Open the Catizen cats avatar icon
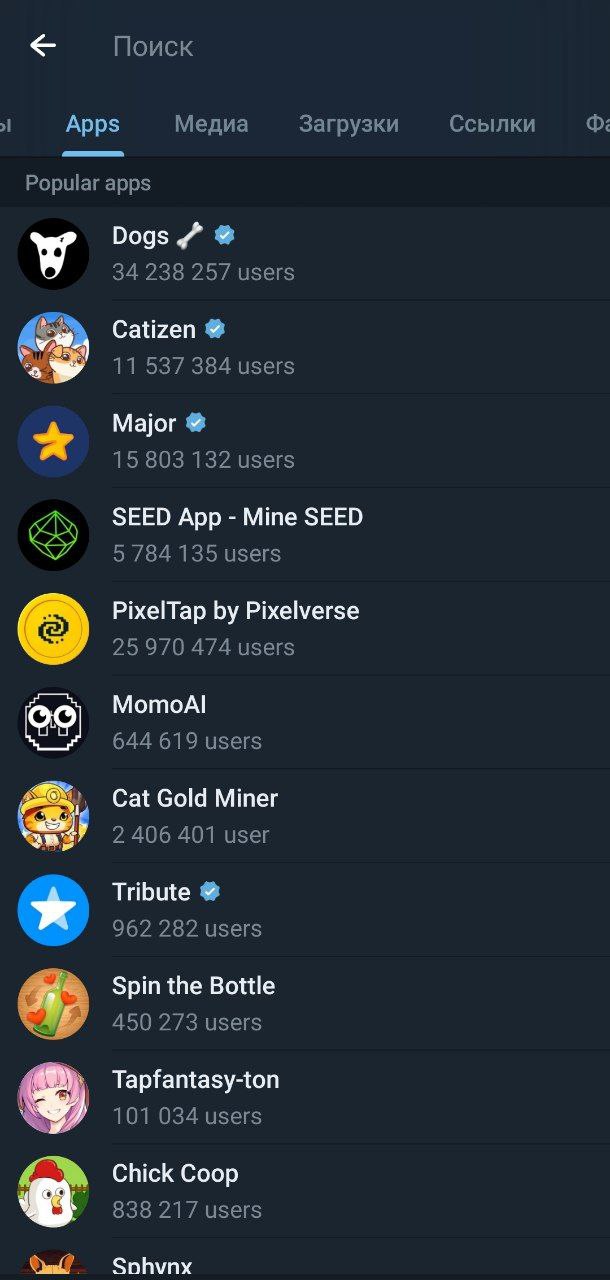 tap(53, 348)
